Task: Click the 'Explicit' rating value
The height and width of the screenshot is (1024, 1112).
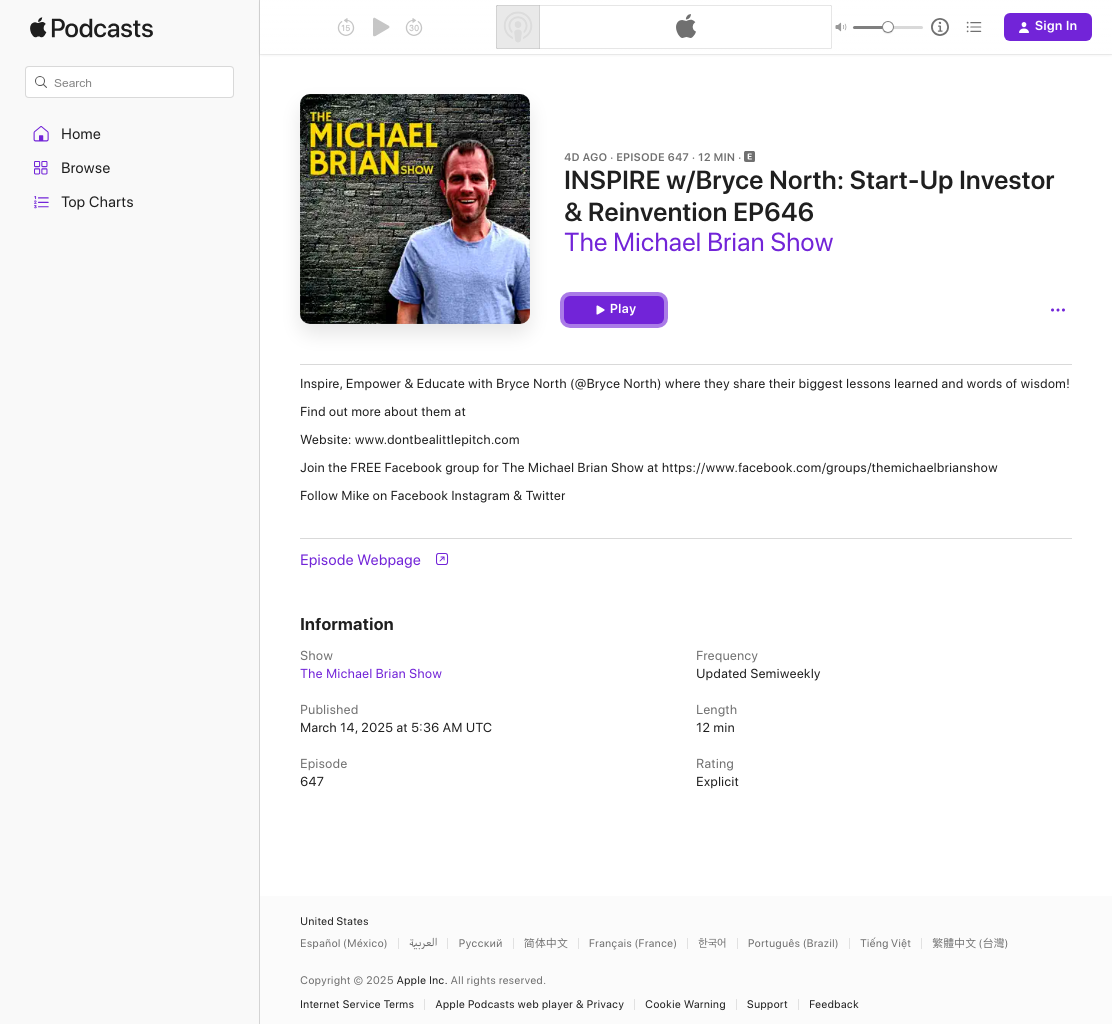Action: point(717,781)
